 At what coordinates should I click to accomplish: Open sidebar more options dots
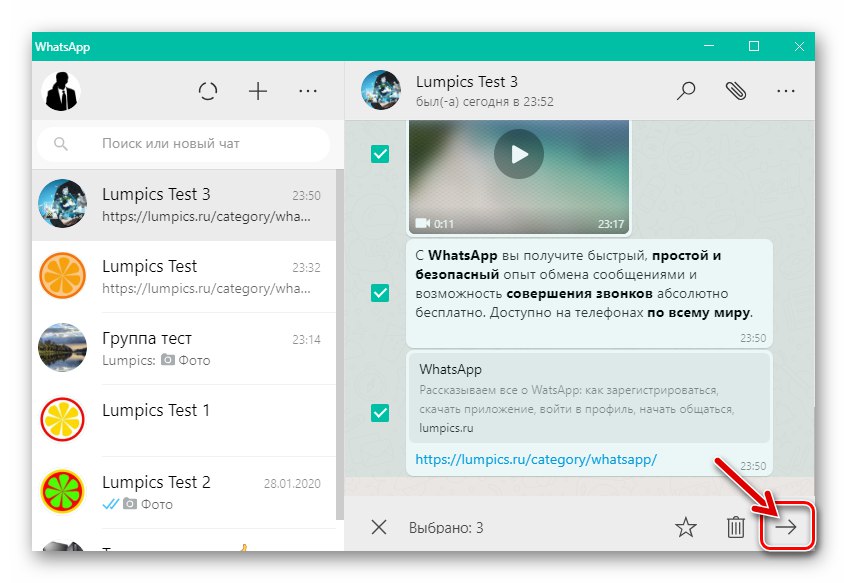click(x=308, y=91)
